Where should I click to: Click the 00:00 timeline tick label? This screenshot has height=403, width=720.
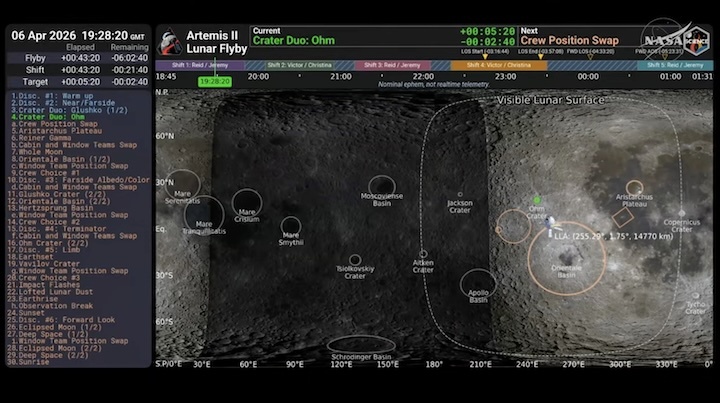588,77
